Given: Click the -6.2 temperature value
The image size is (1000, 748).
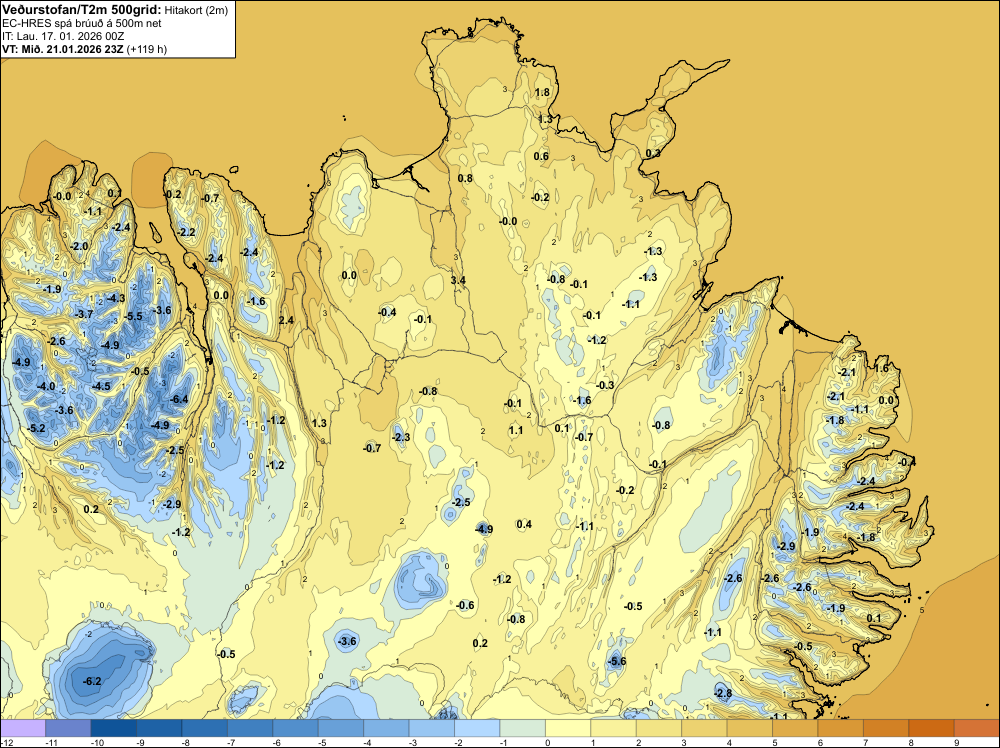Looking at the screenshot, I should click(x=92, y=681).
